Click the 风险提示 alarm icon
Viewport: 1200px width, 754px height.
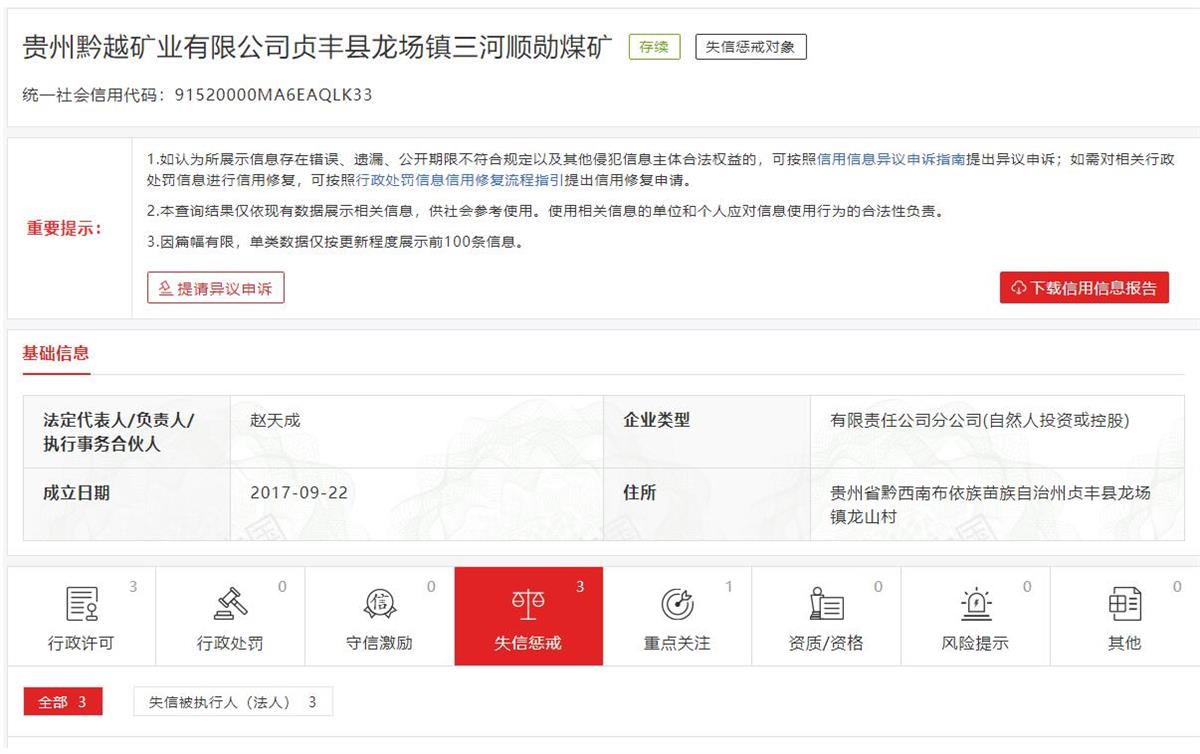pos(975,604)
